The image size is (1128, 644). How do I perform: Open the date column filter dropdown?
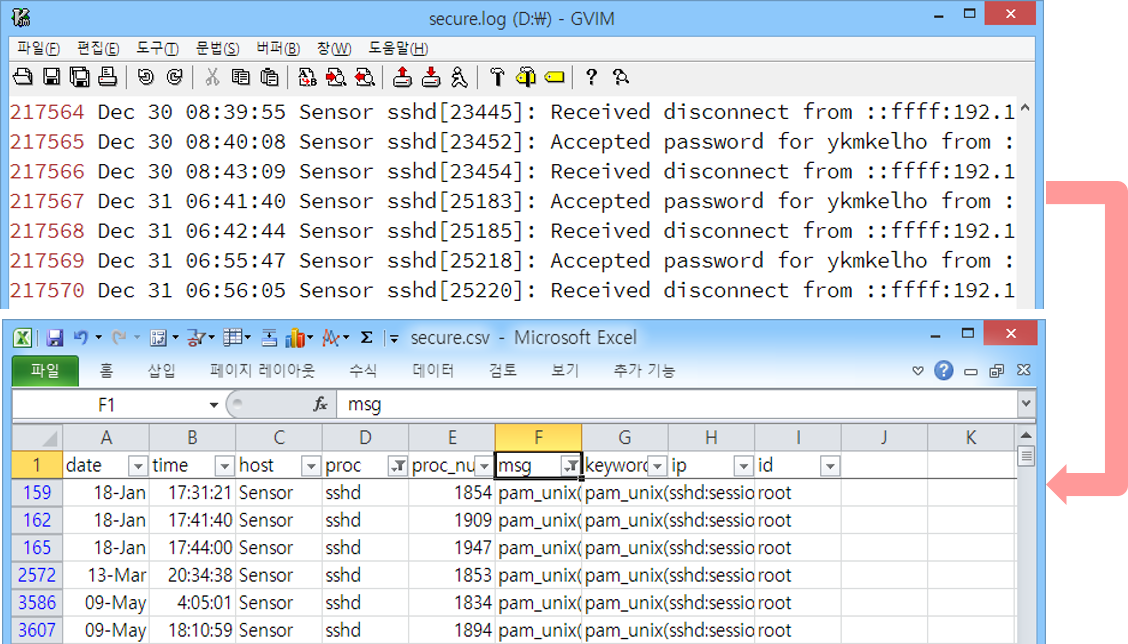click(137, 466)
